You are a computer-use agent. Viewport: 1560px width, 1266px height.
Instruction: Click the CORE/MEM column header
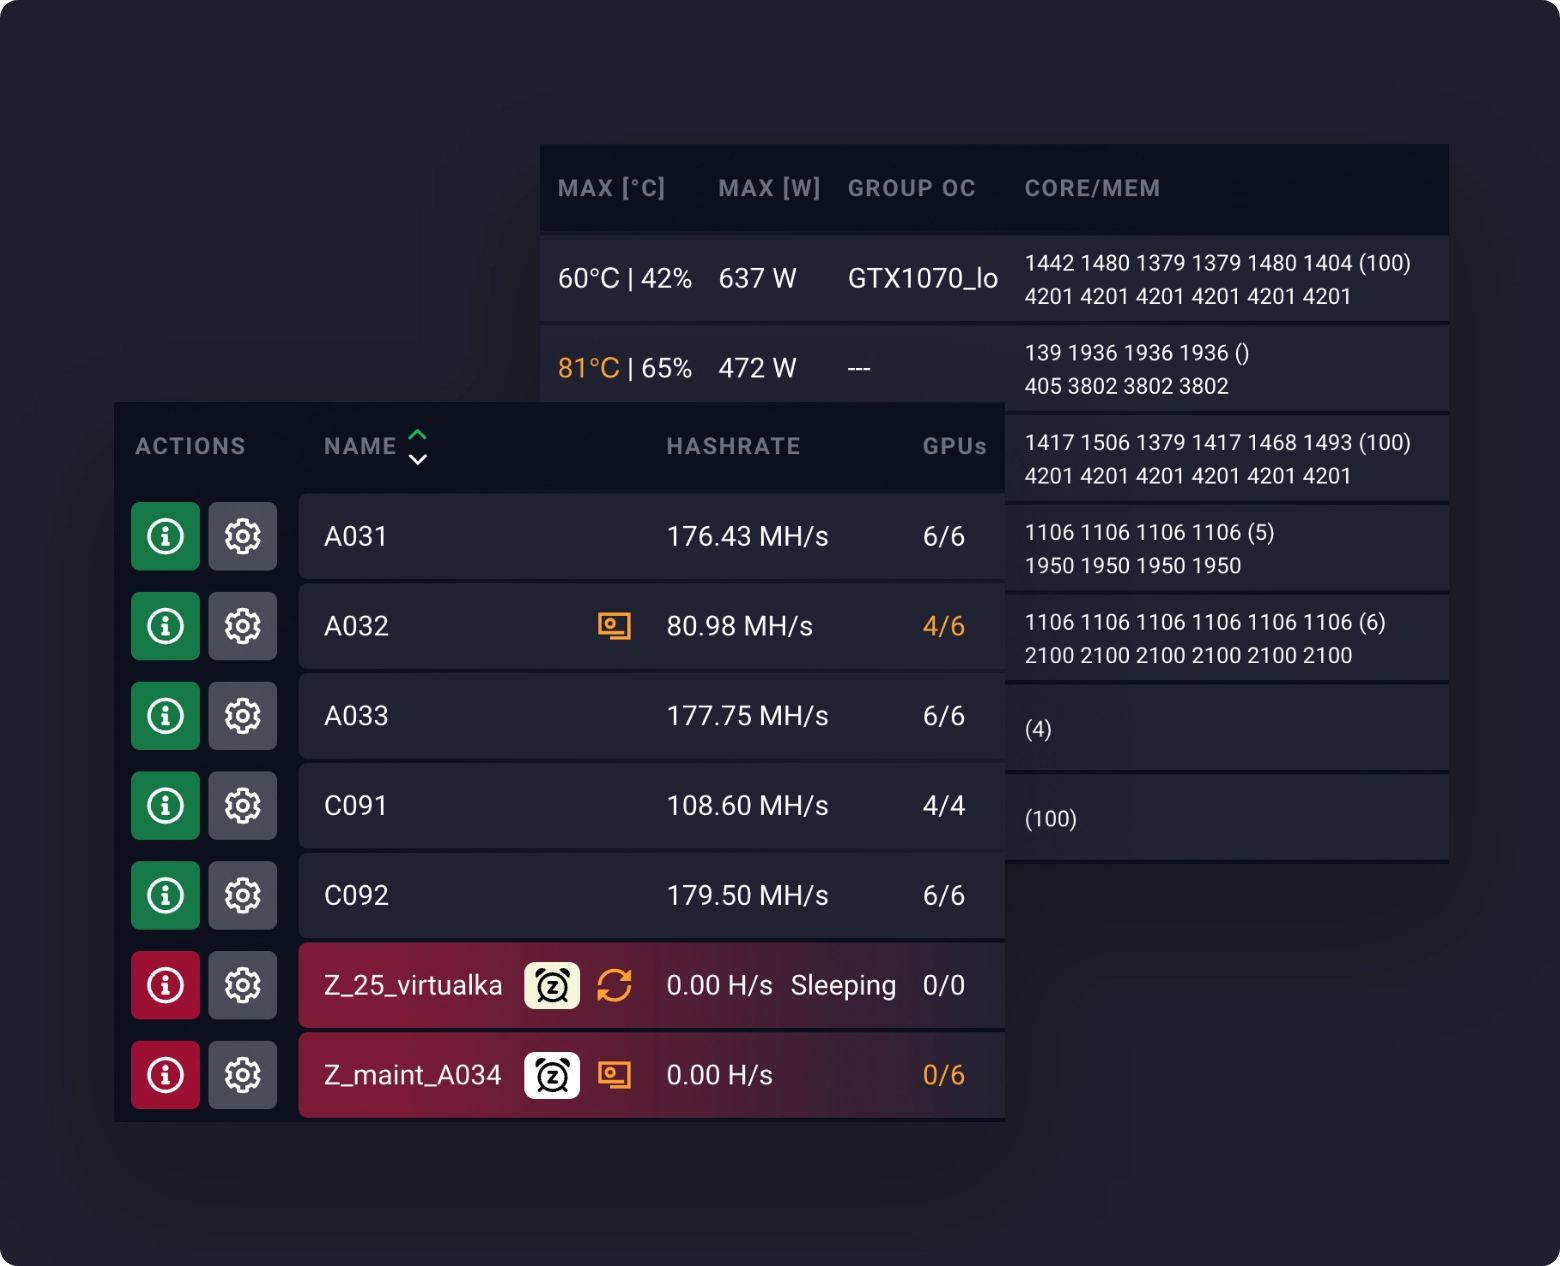(x=1092, y=188)
